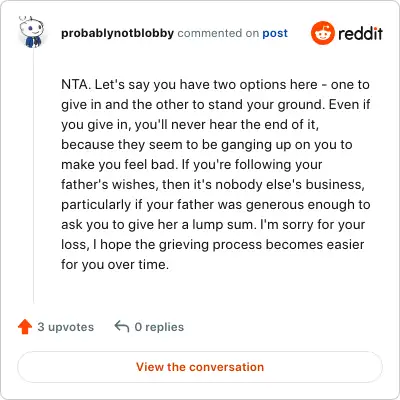This screenshot has width=400, height=400.
Task: Open the probablynotblobby username link
Action: point(117,33)
